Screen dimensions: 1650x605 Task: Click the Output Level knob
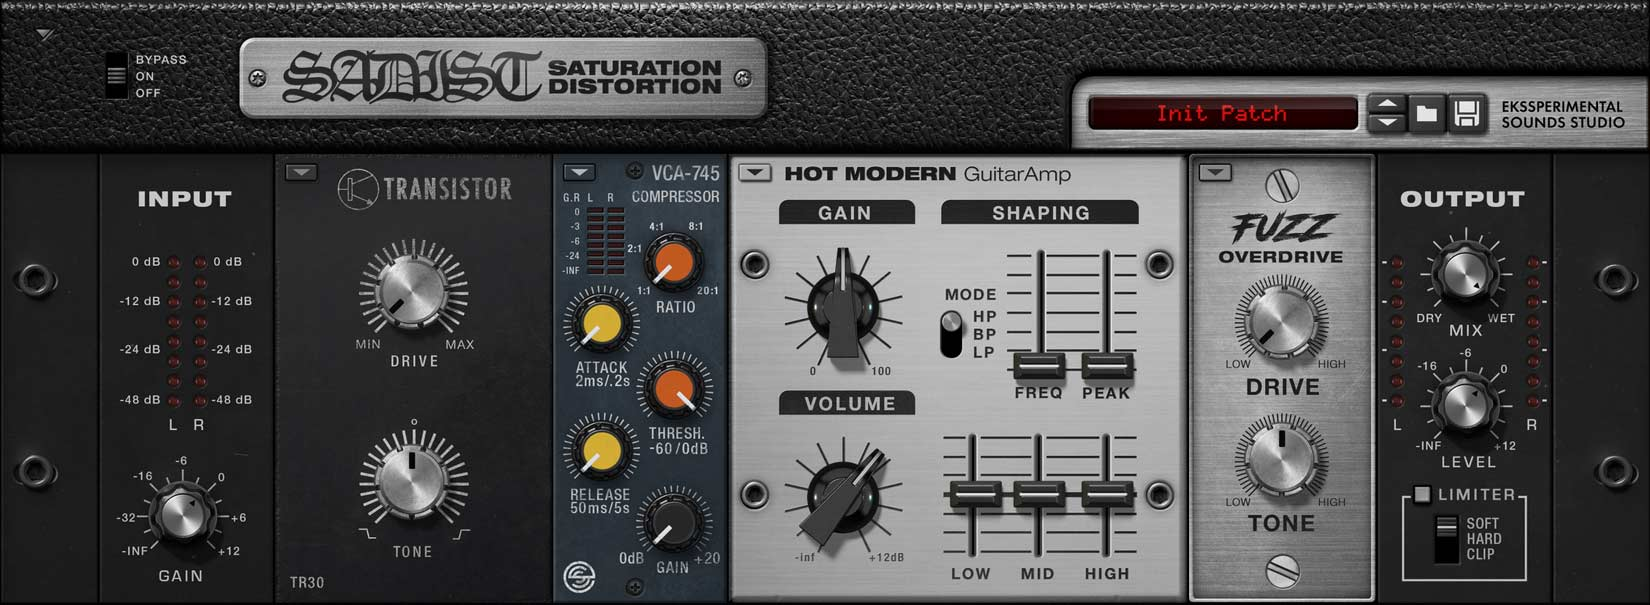point(1465,404)
